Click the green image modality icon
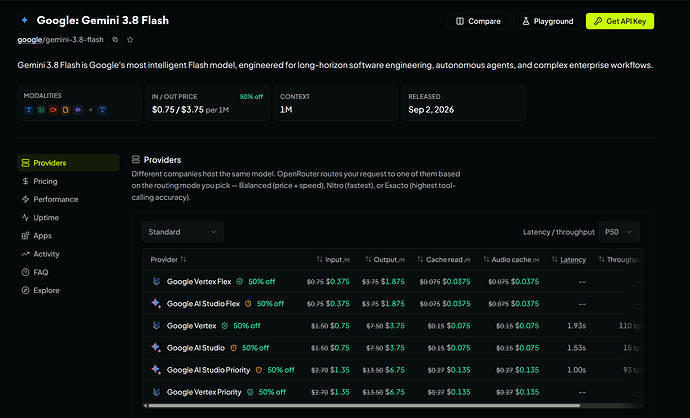 coord(41,110)
